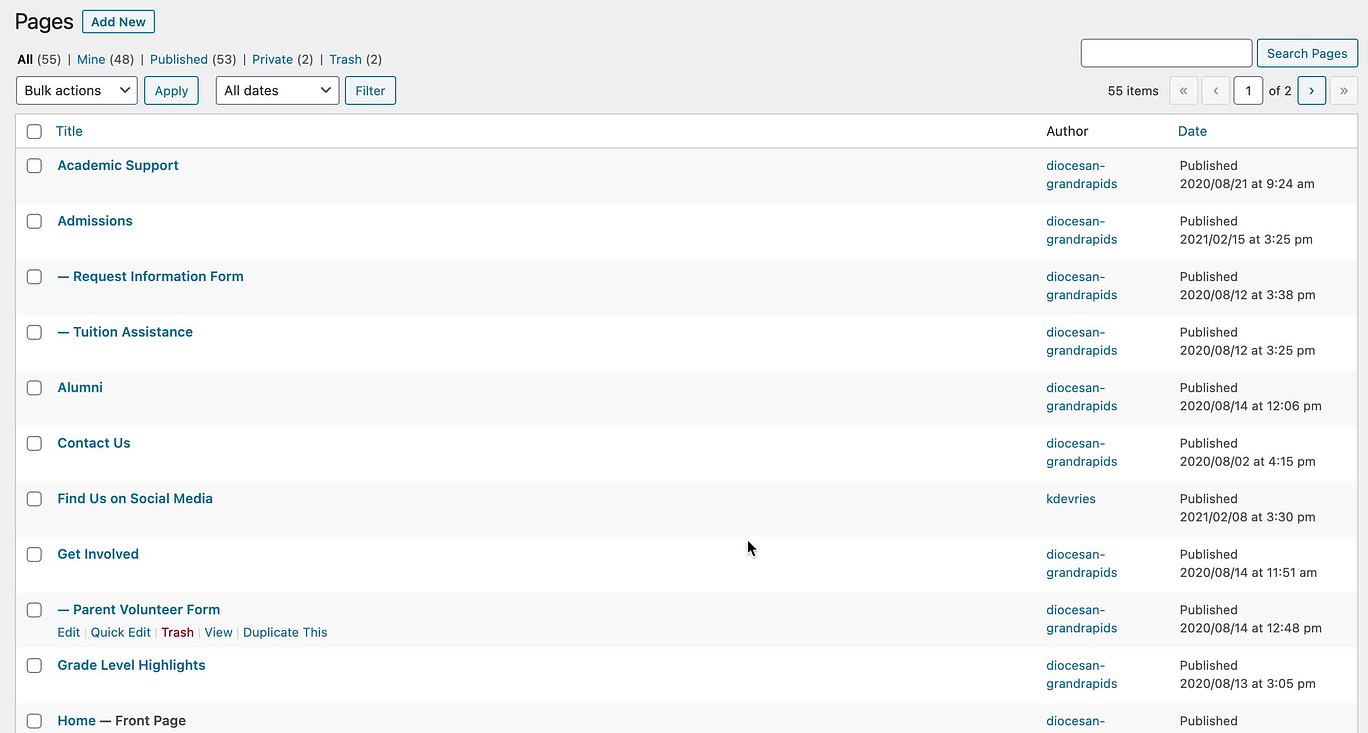Toggle the select-all checkbox beside Title
Image resolution: width=1368 pixels, height=733 pixels.
click(x=34, y=131)
